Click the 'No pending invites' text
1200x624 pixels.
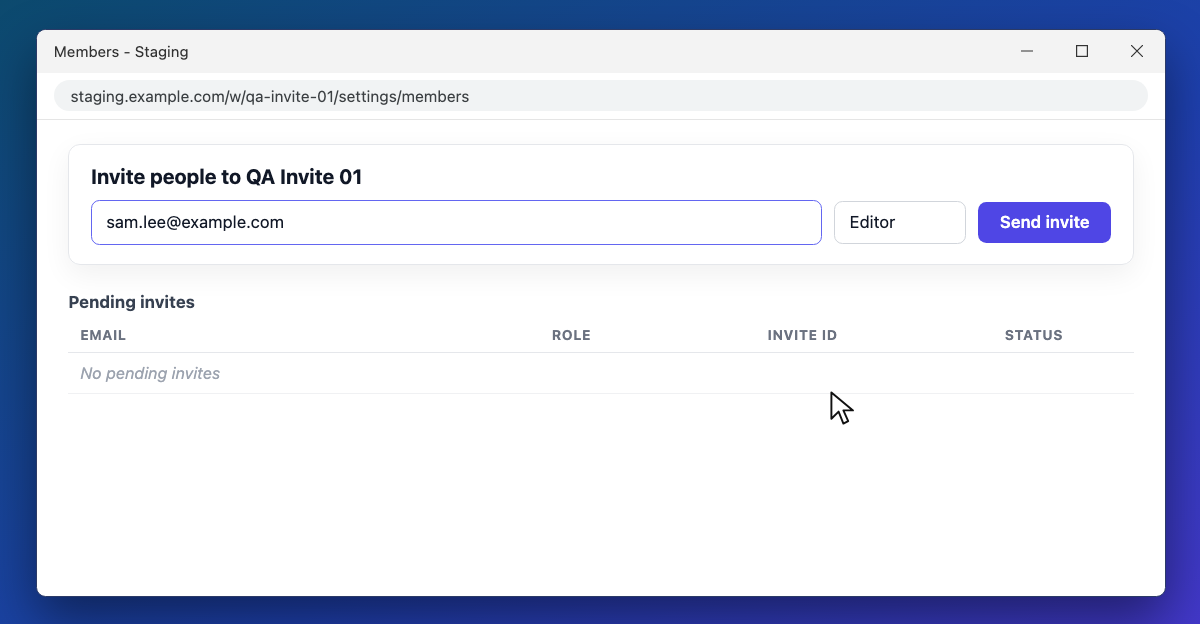(x=150, y=373)
